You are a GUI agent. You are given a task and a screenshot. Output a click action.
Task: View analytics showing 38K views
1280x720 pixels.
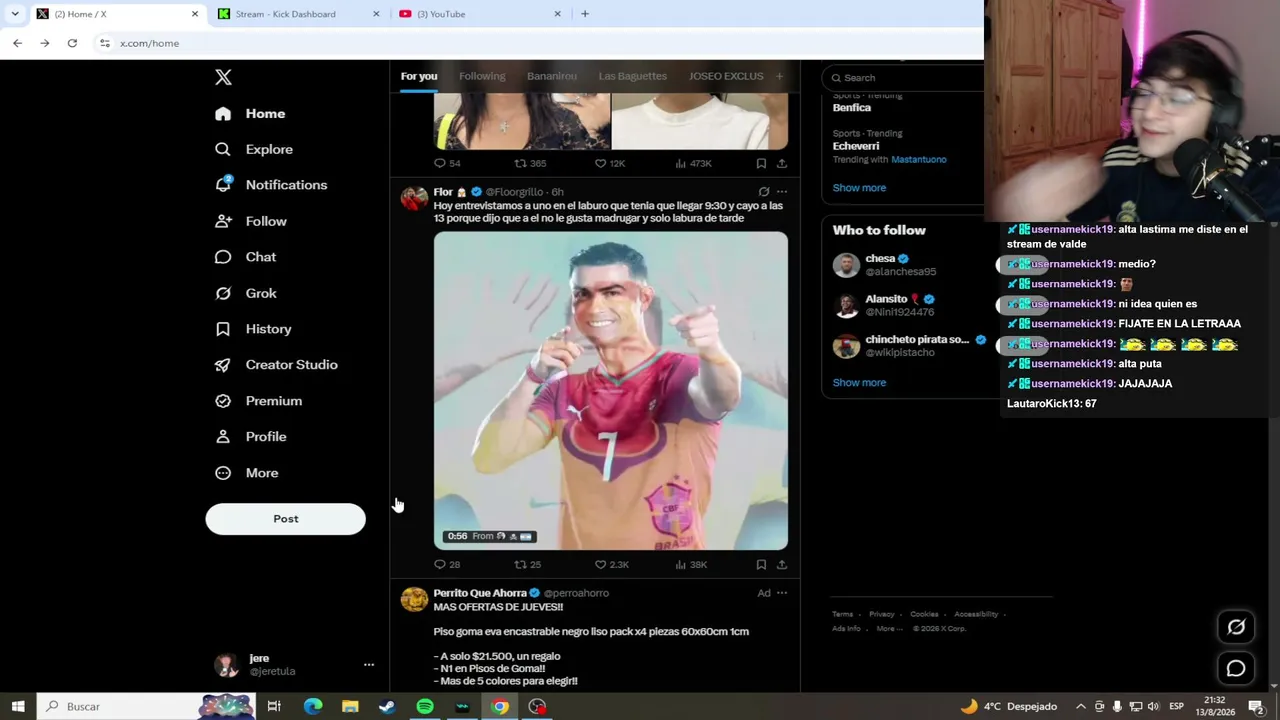pos(691,564)
